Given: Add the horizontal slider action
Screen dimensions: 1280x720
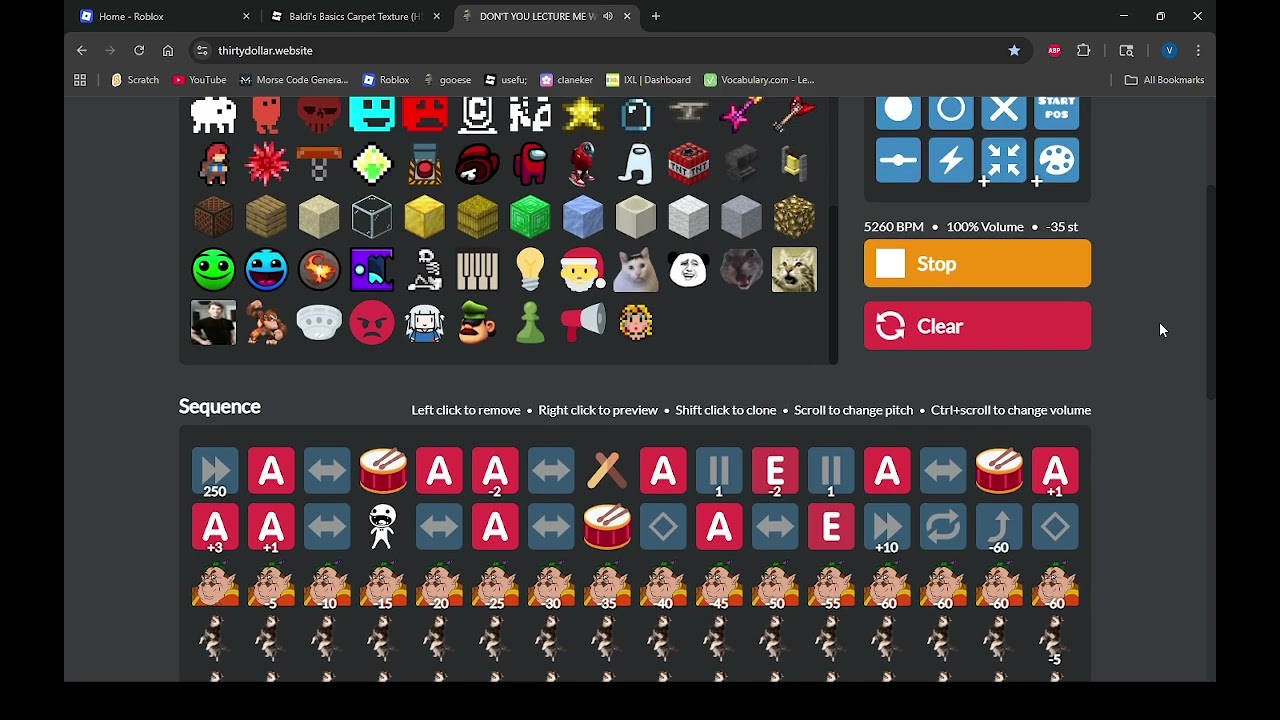Looking at the screenshot, I should click(x=898, y=161).
